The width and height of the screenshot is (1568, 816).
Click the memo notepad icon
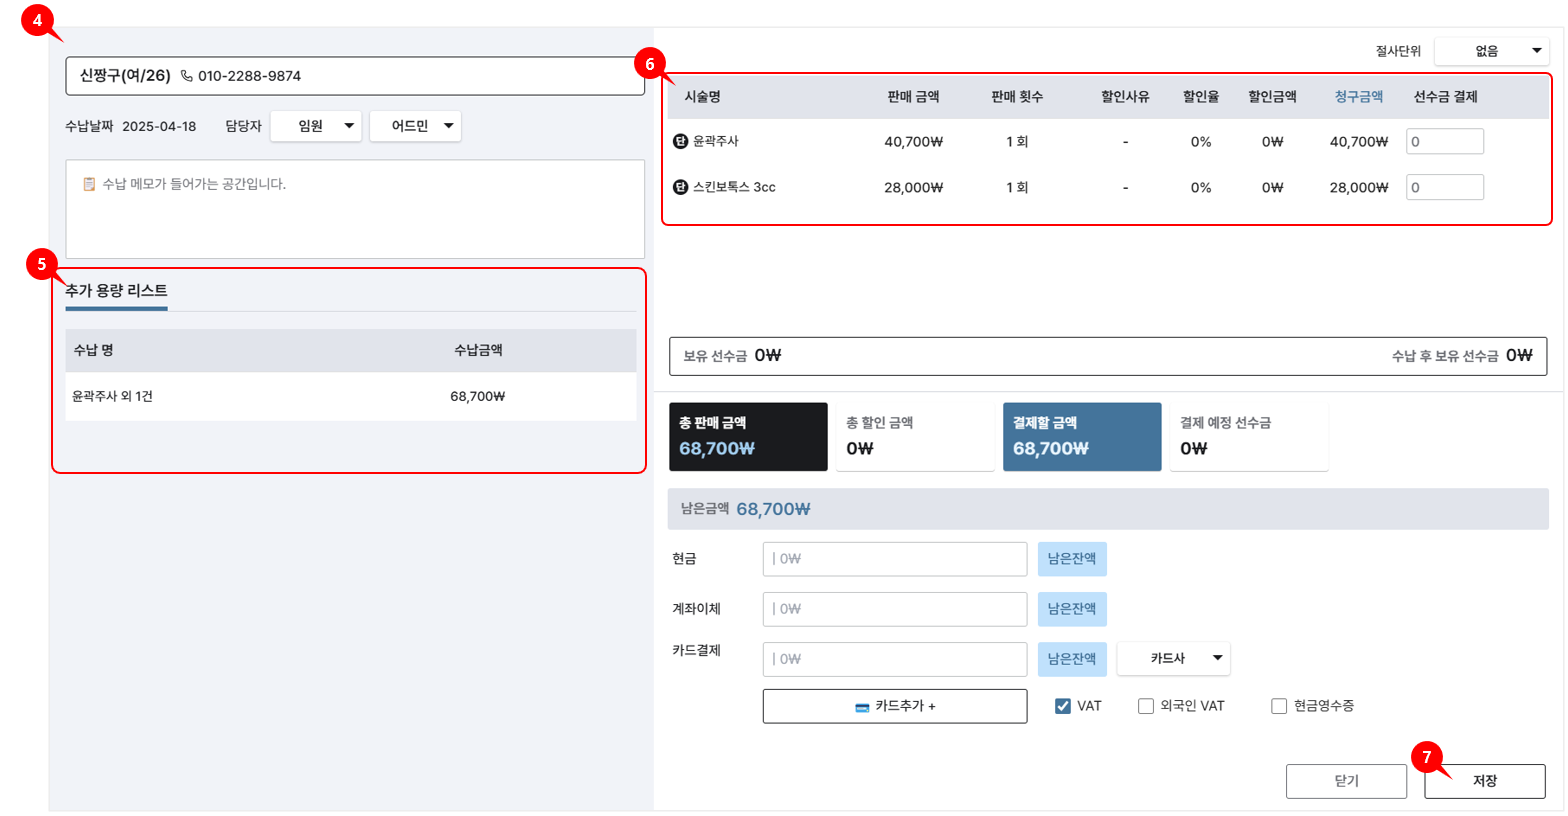[89, 184]
